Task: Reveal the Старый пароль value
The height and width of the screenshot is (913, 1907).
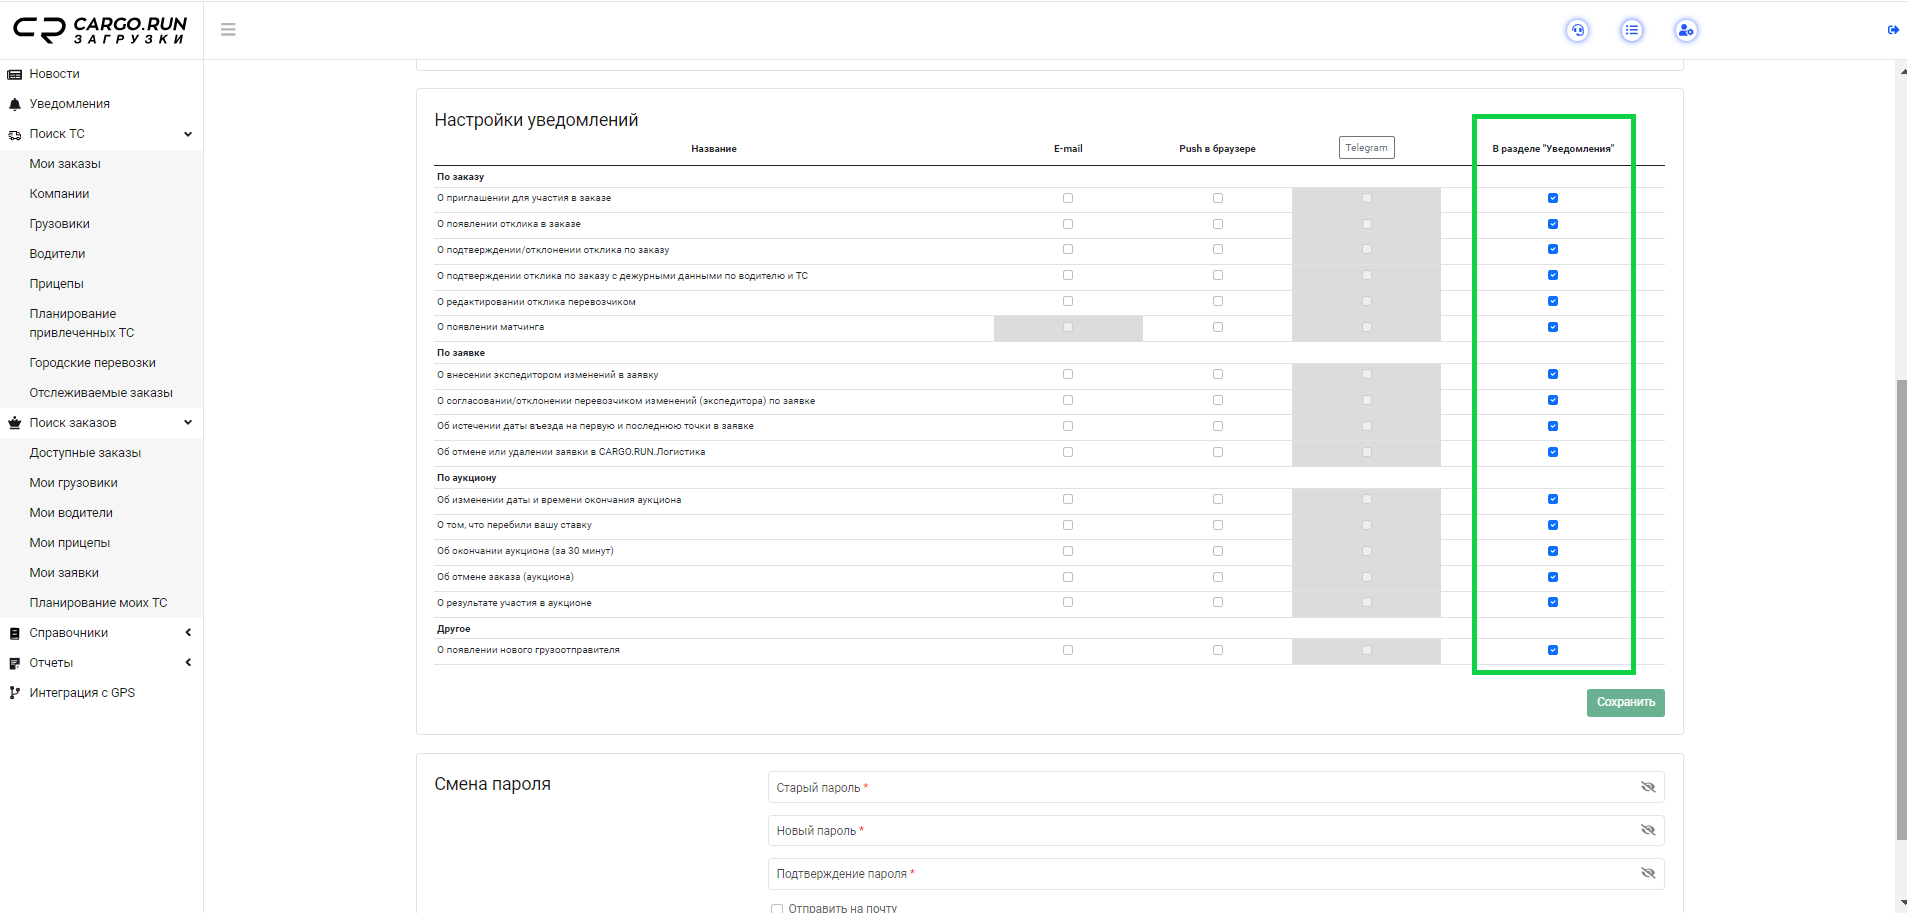Action: 1648,787
